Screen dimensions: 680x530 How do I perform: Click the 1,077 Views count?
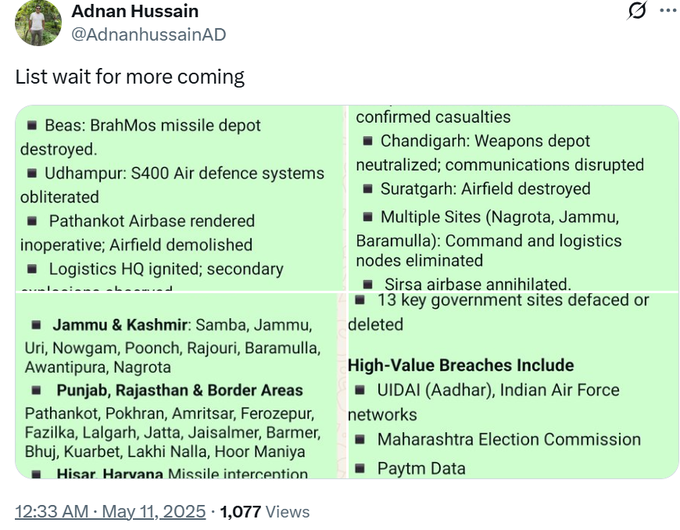tap(265, 511)
